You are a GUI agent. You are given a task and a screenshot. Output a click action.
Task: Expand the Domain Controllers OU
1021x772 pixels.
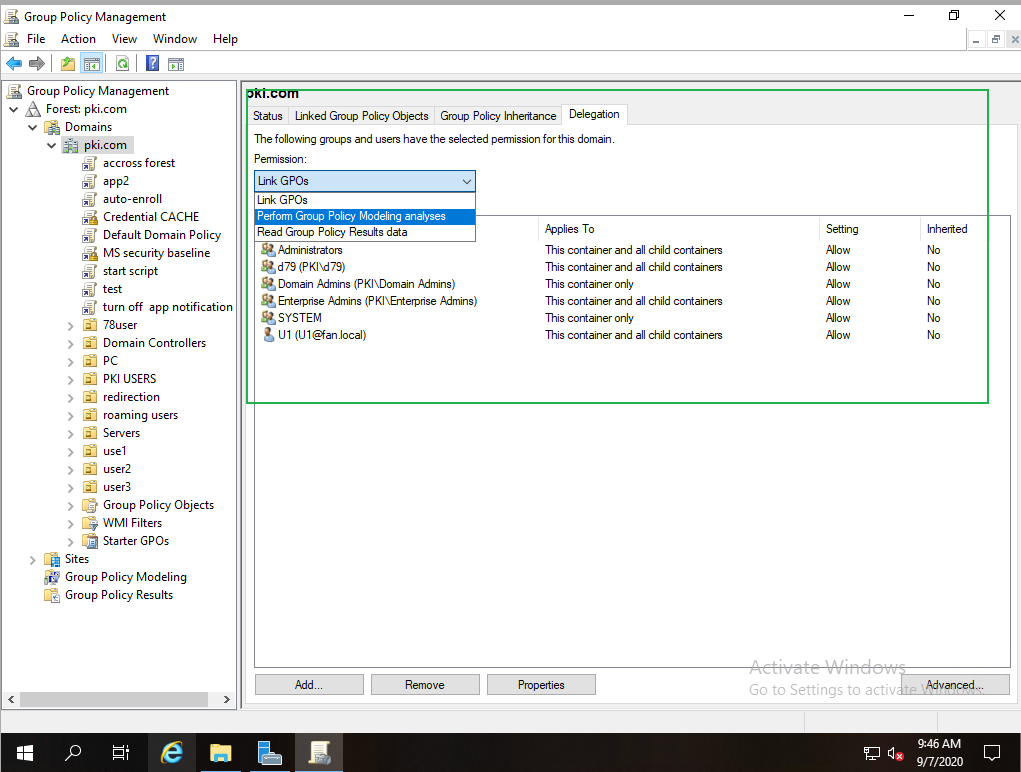[70, 343]
